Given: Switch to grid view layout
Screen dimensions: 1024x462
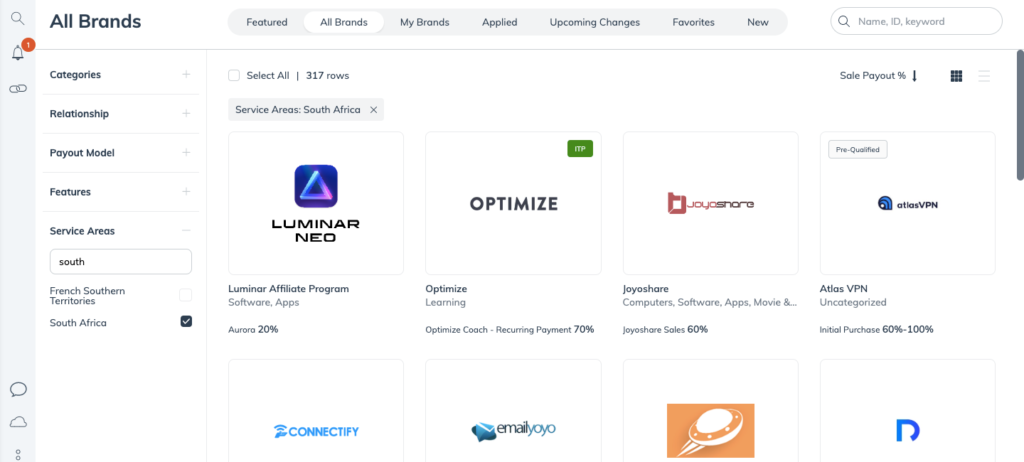Looking at the screenshot, I should 956,76.
